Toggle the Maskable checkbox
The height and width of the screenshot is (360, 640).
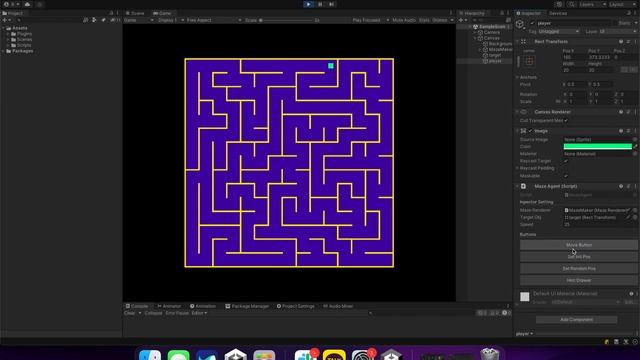point(566,176)
